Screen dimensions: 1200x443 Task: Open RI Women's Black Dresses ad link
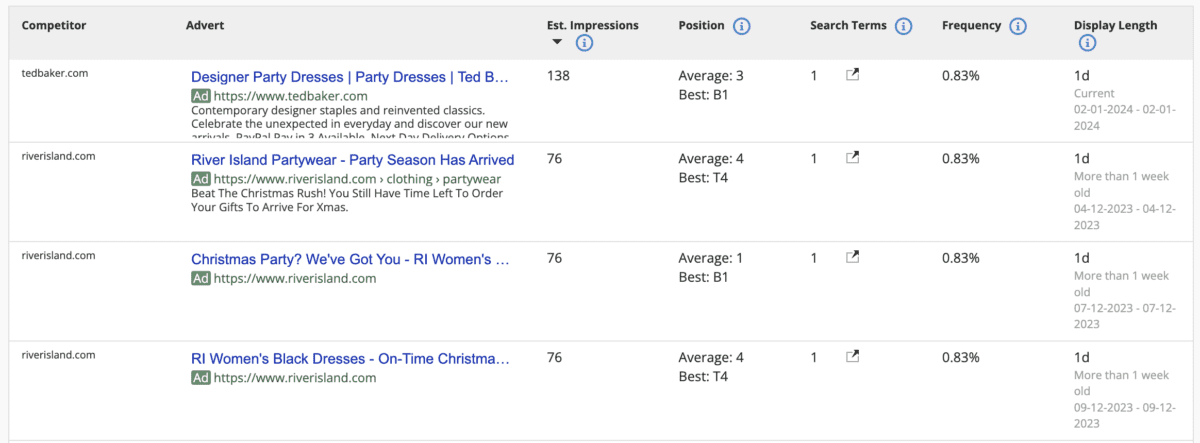point(350,358)
